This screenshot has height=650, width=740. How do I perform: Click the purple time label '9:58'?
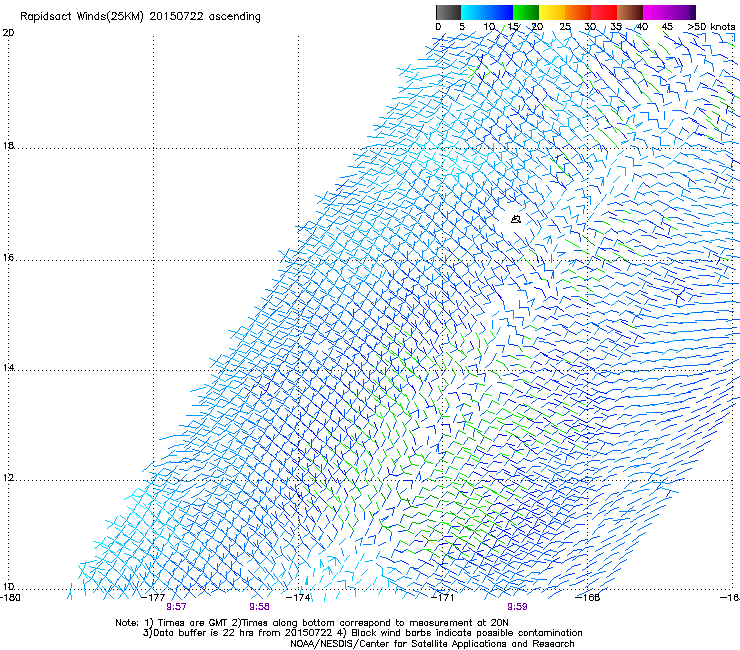point(260,607)
